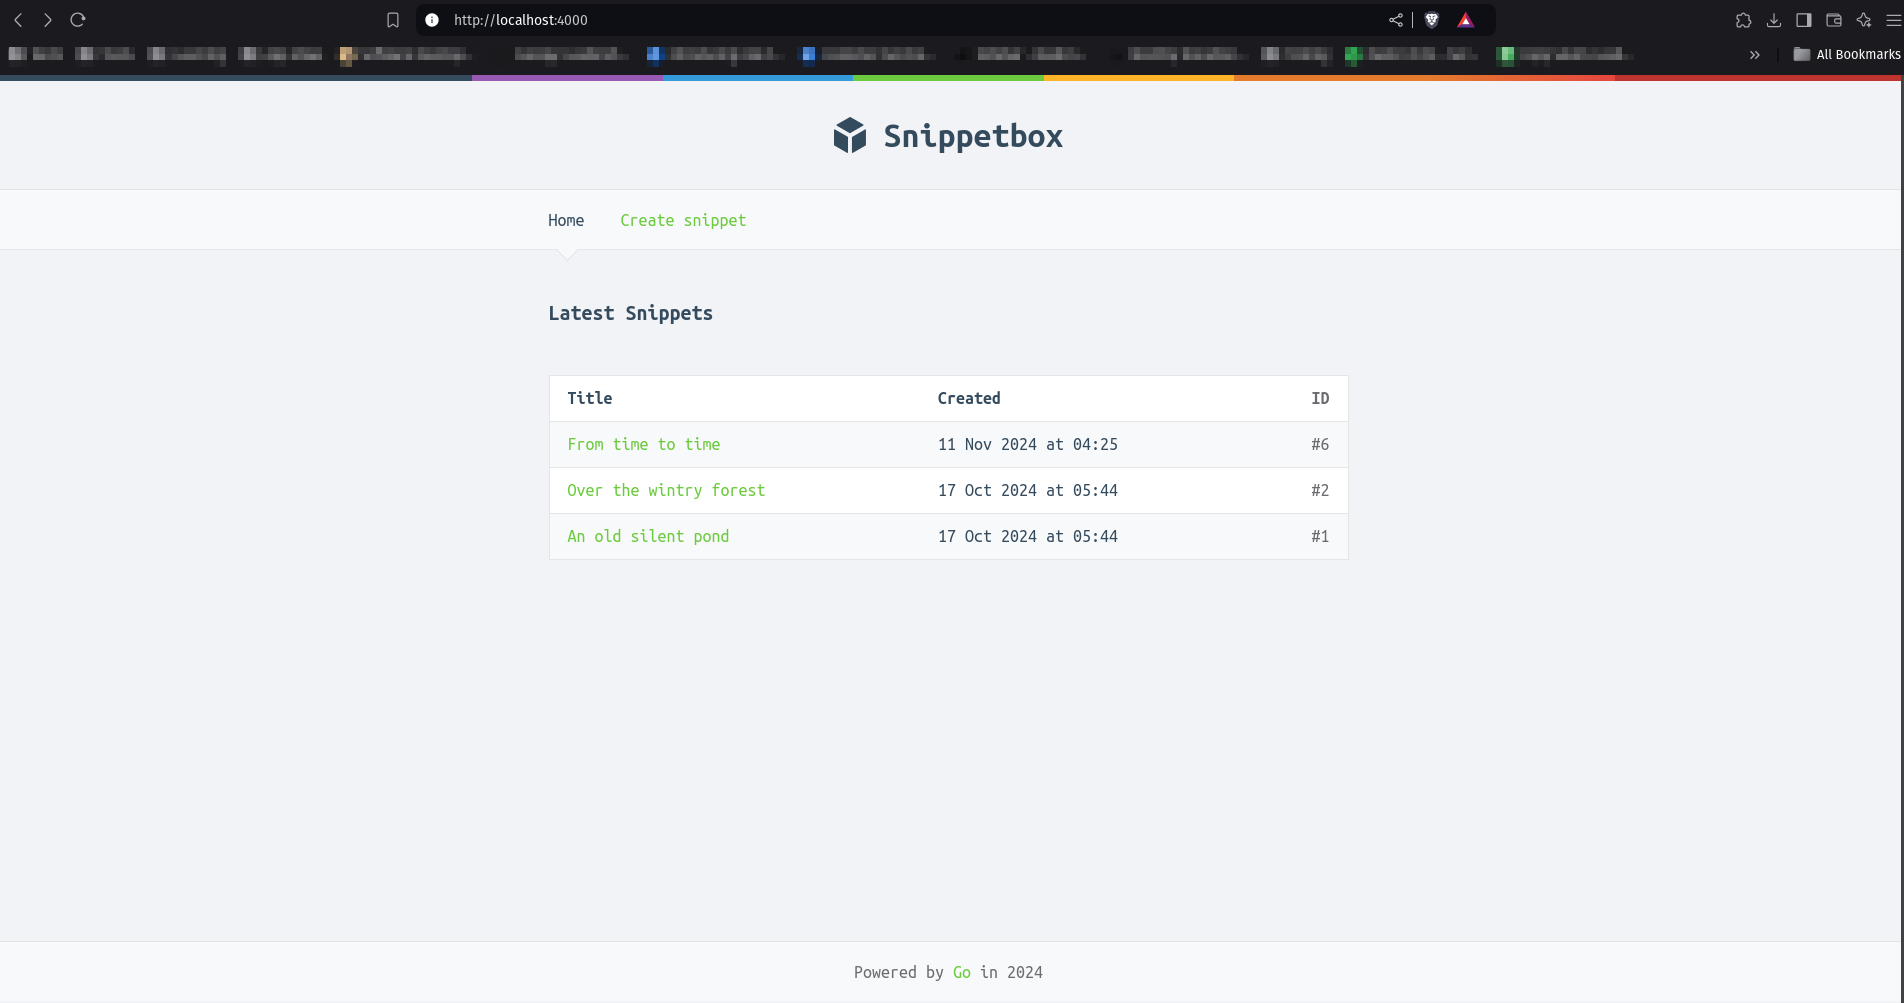Open the browser hamburger menu
Screen dimensions: 1904x1003
(1895, 20)
